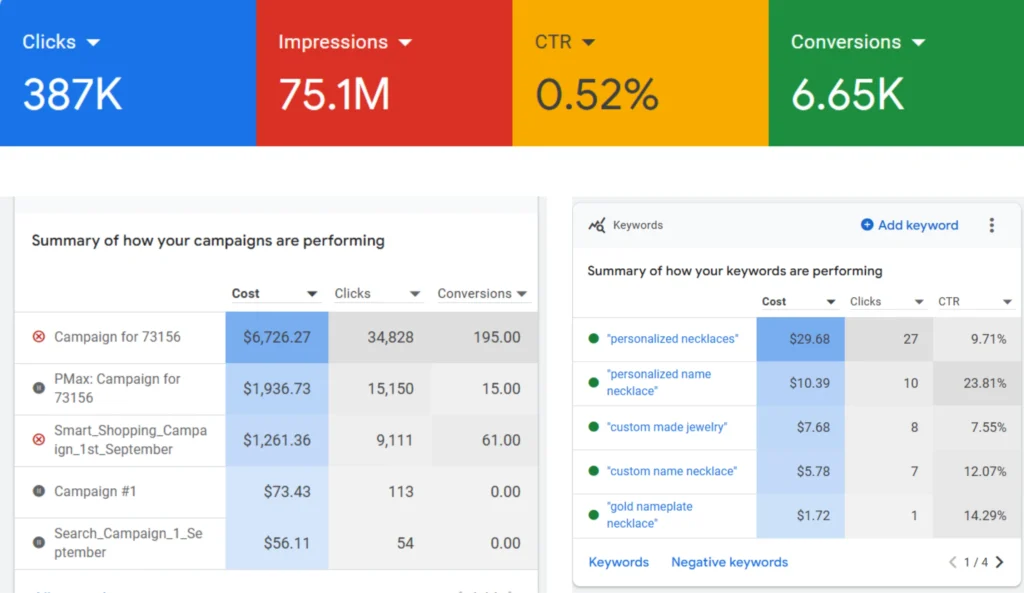Image resolution: width=1024 pixels, height=593 pixels.
Task: Expand the Impressions metric dropdown
Action: click(405, 42)
